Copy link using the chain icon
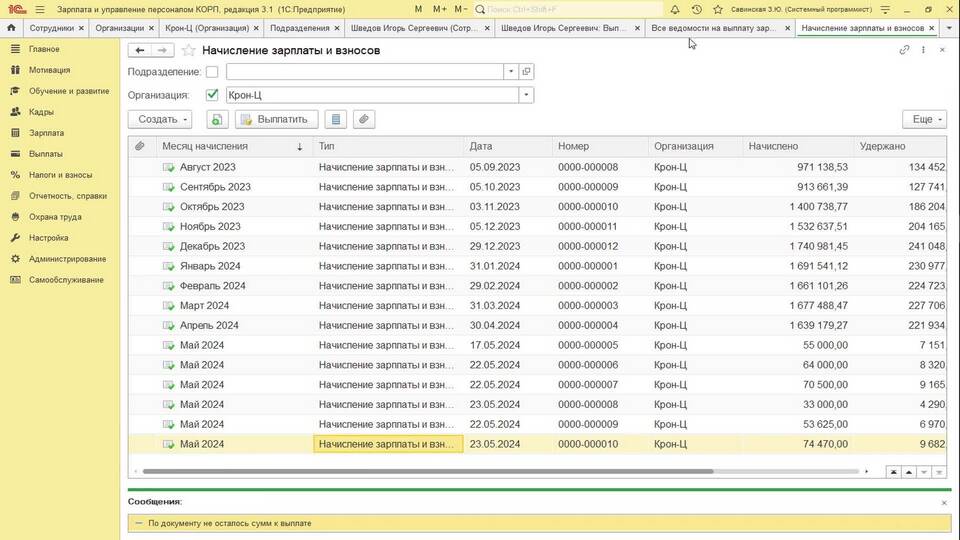960x540 pixels. pyautogui.click(x=904, y=50)
